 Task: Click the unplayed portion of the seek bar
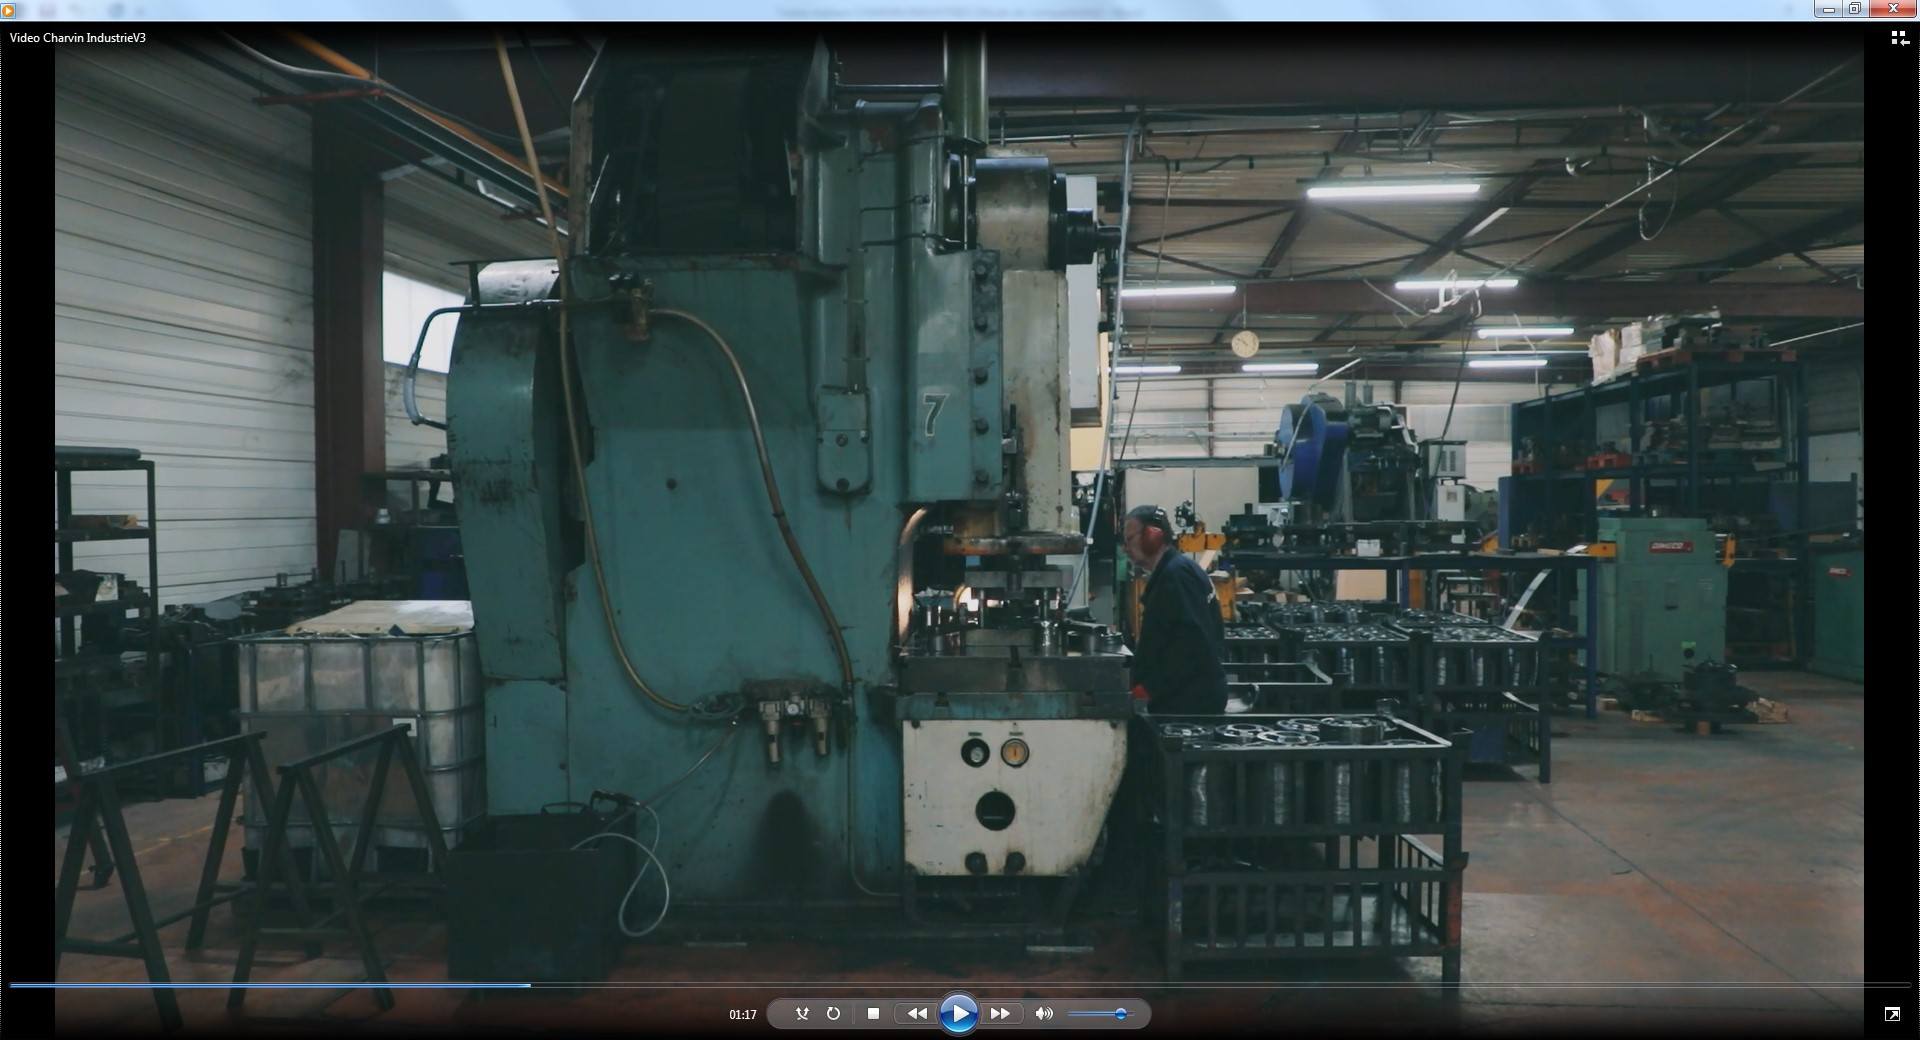pos(1200,985)
